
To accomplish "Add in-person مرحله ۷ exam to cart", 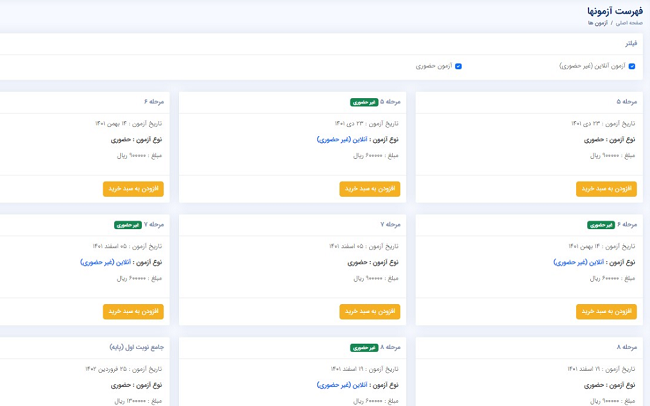I will pyautogui.click(x=370, y=311).
